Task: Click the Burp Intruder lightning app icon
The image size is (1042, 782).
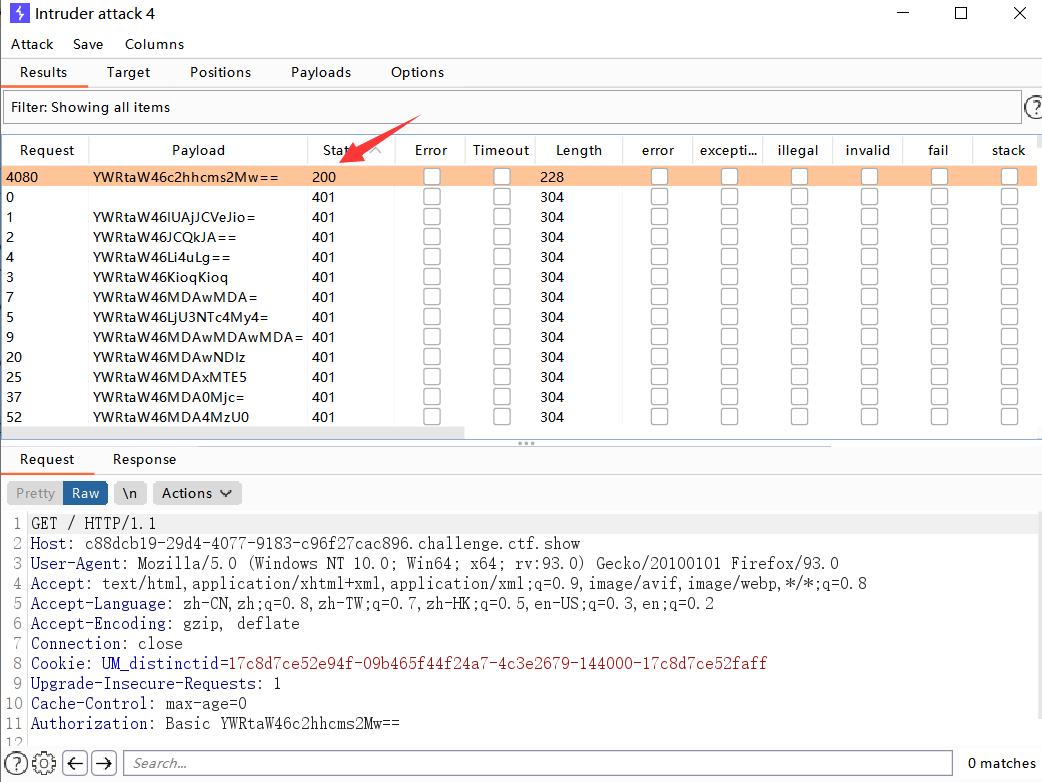Action: click(x=19, y=13)
